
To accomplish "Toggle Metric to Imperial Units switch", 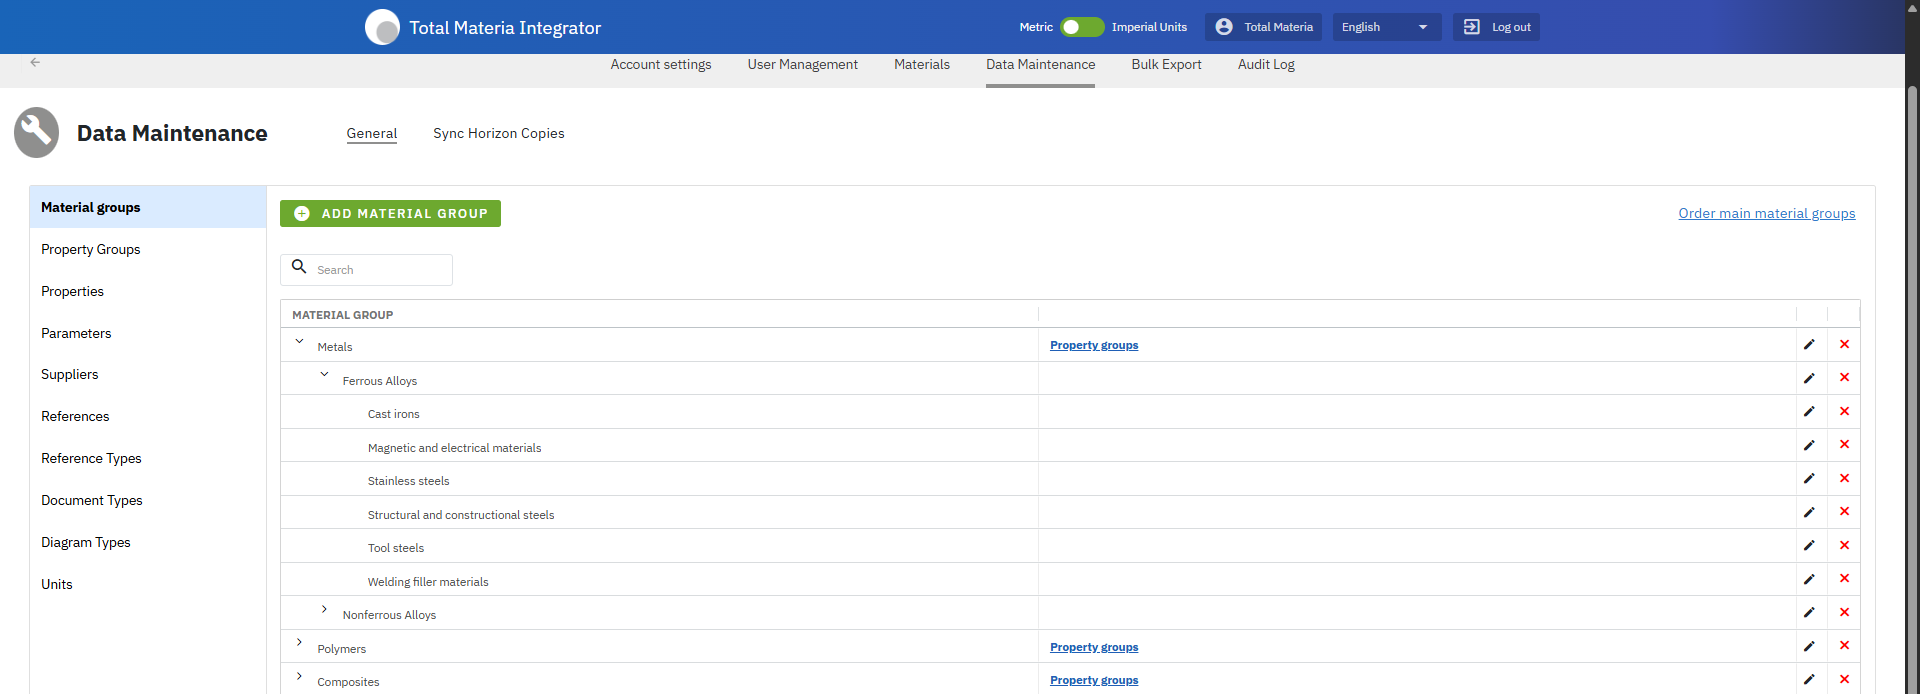I will pos(1081,27).
